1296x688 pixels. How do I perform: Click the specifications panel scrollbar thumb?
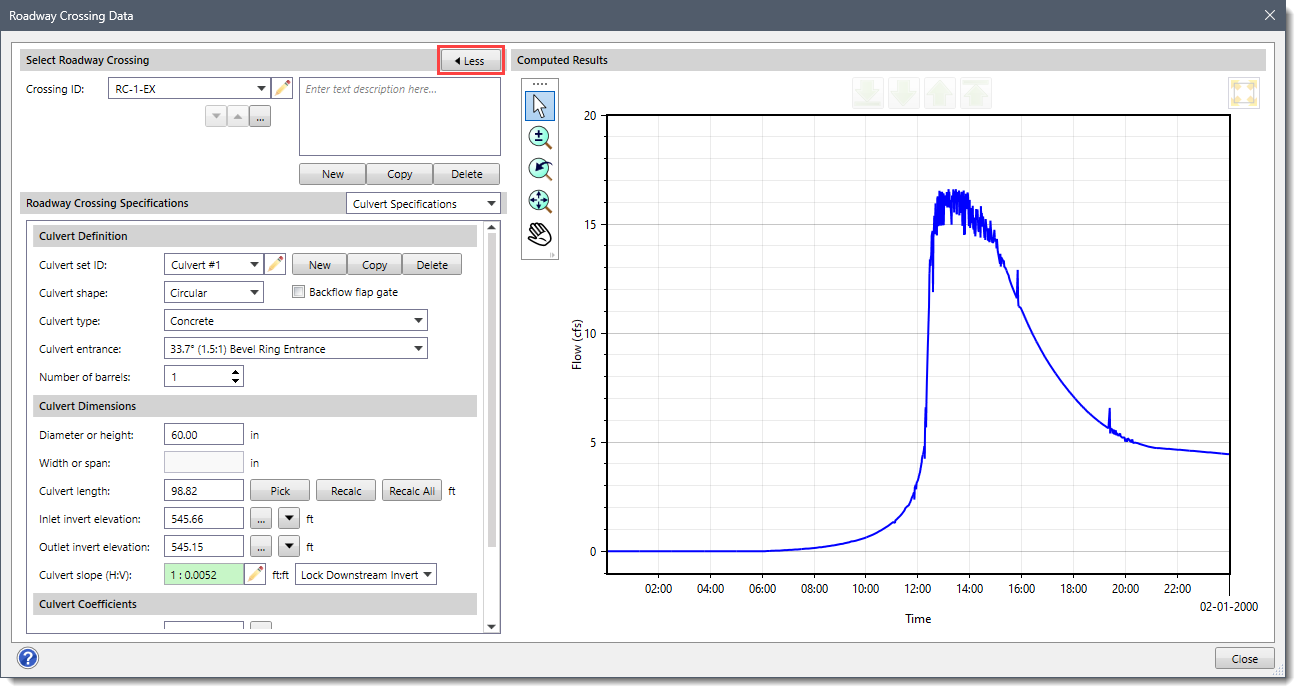click(x=491, y=390)
